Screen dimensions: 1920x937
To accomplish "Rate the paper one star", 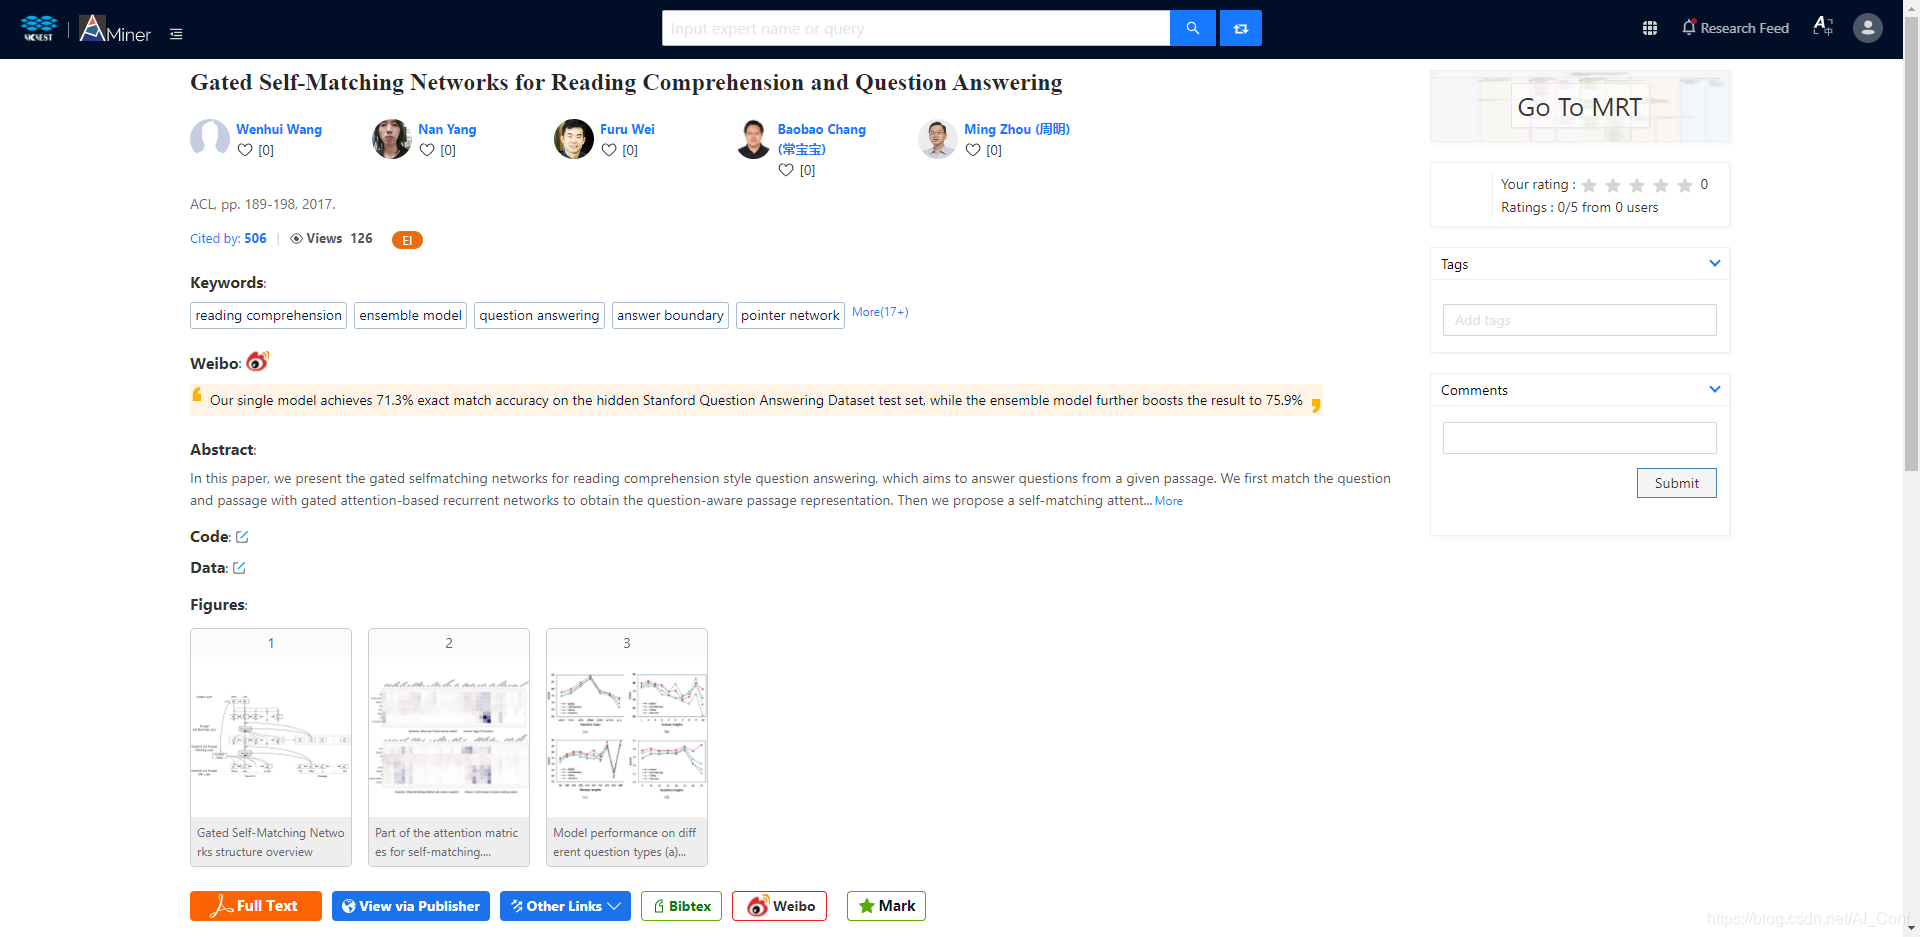I will coord(1589,185).
